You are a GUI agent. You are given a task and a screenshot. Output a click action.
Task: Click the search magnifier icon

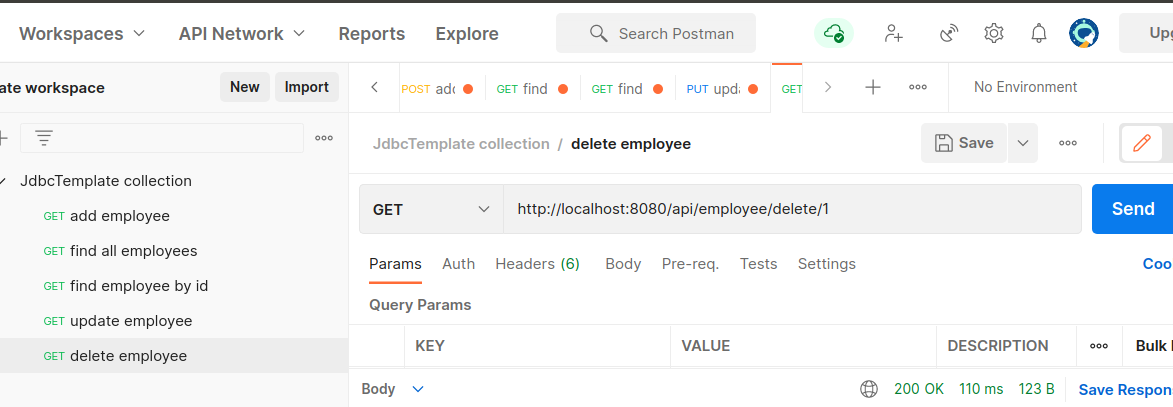pyautogui.click(x=598, y=34)
